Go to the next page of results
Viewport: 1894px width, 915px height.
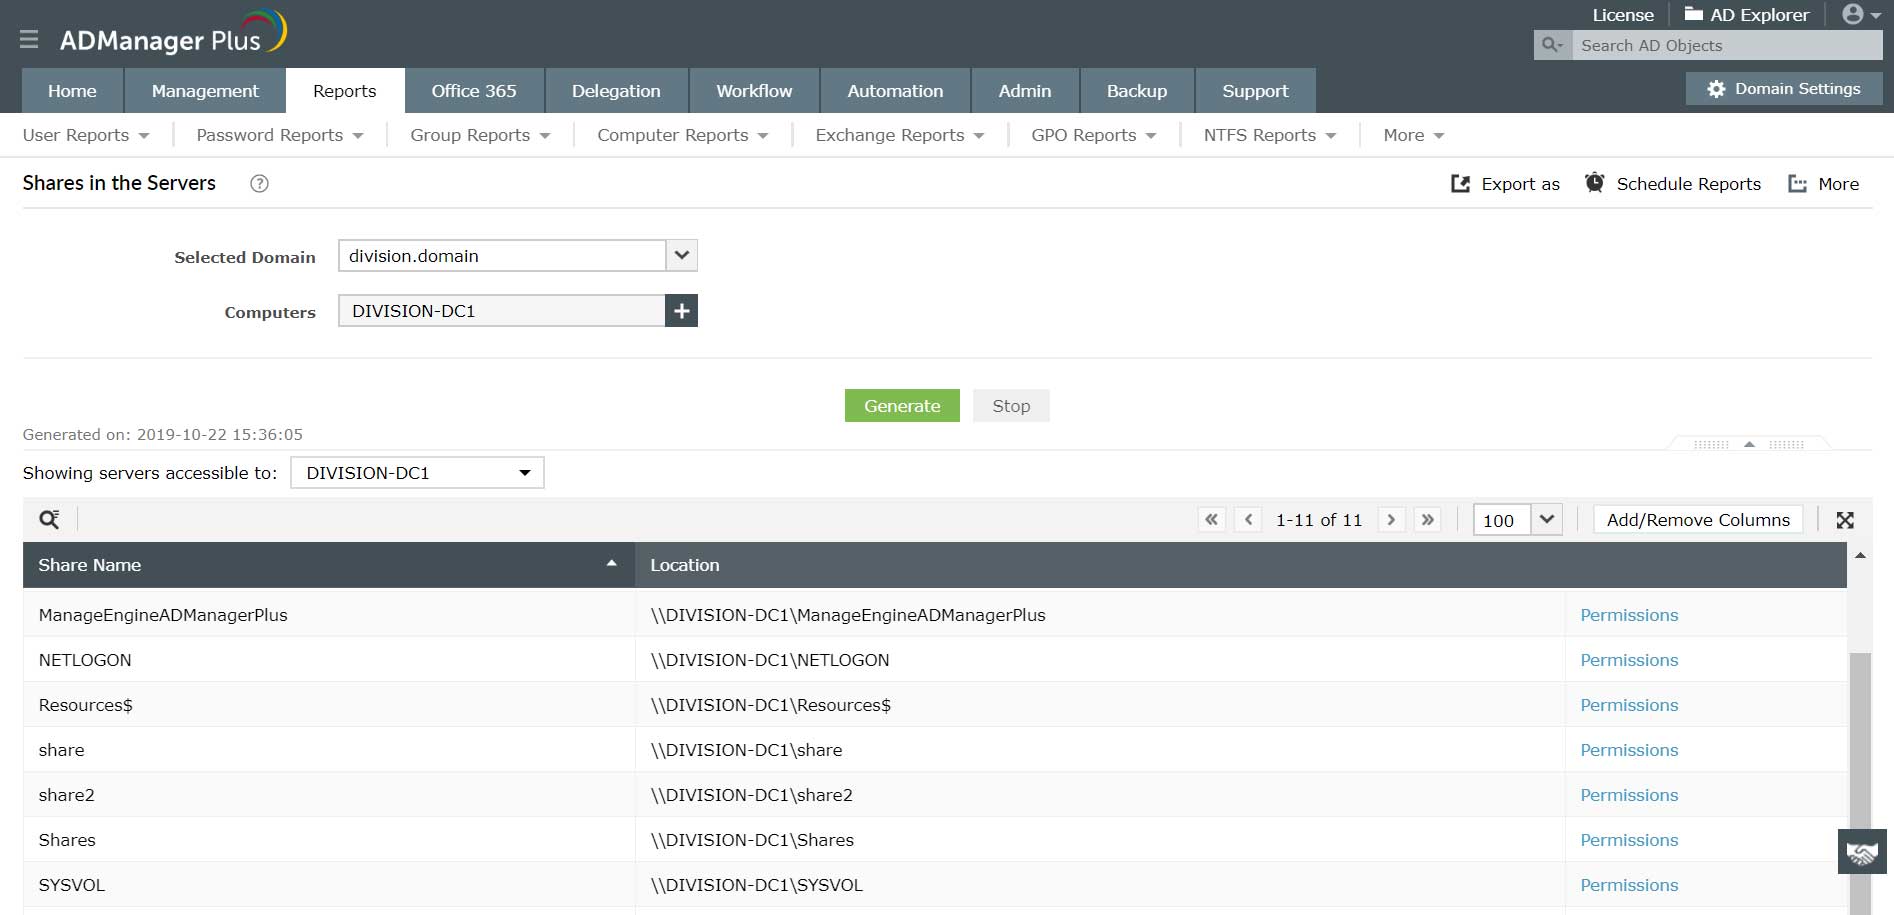click(1391, 520)
